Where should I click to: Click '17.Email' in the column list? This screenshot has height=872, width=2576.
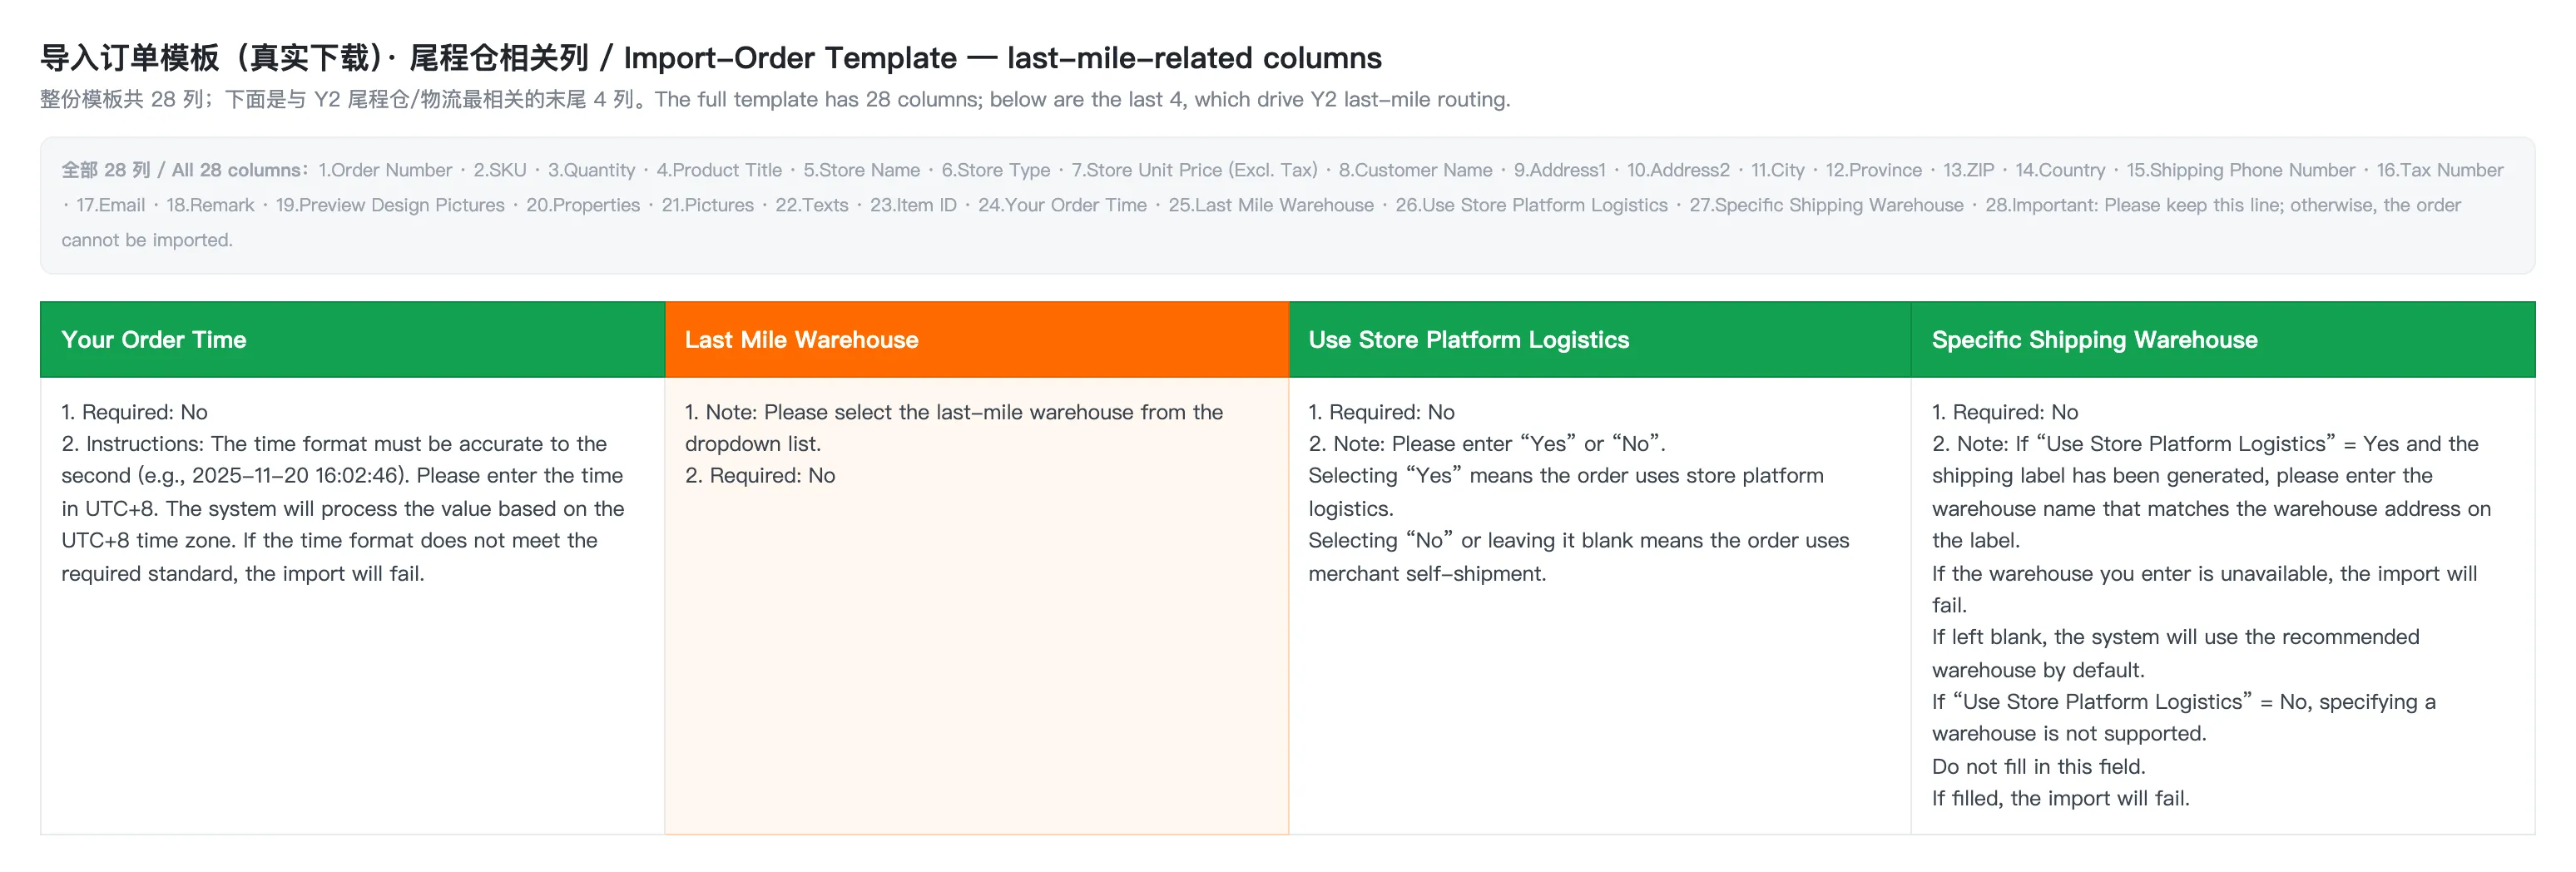[x=110, y=205]
